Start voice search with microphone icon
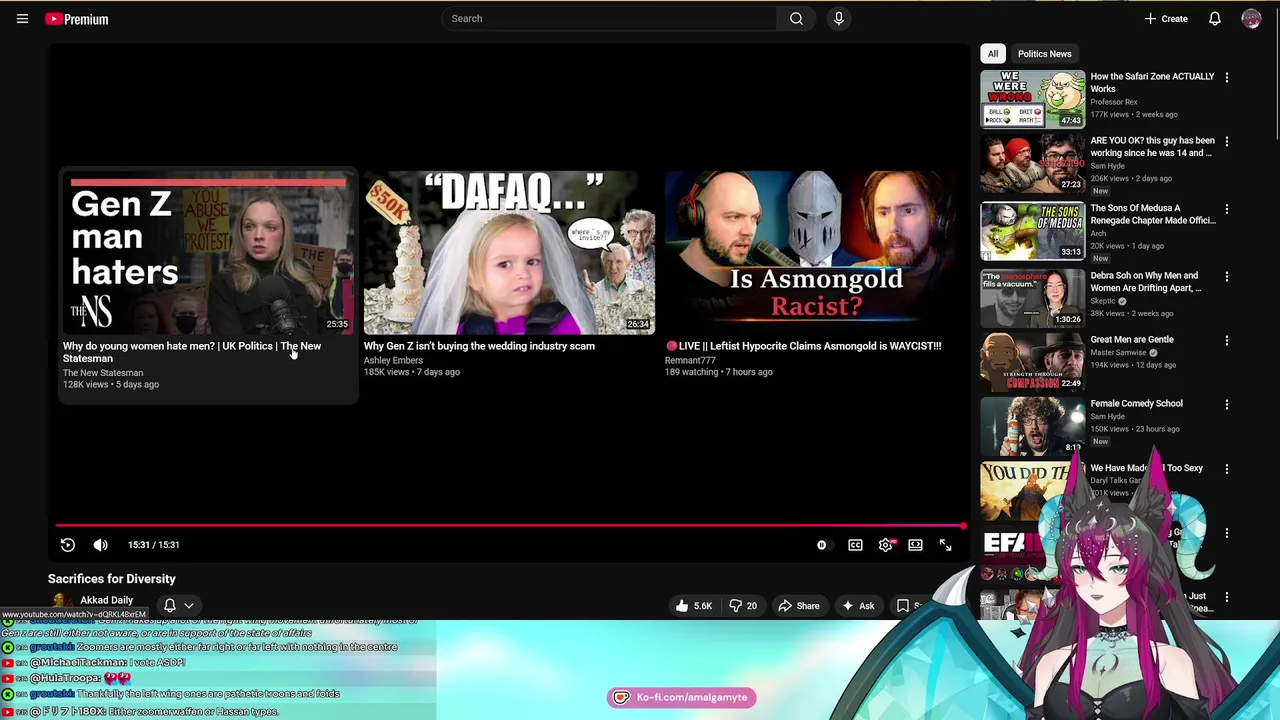This screenshot has width=1280, height=720. coord(839,18)
